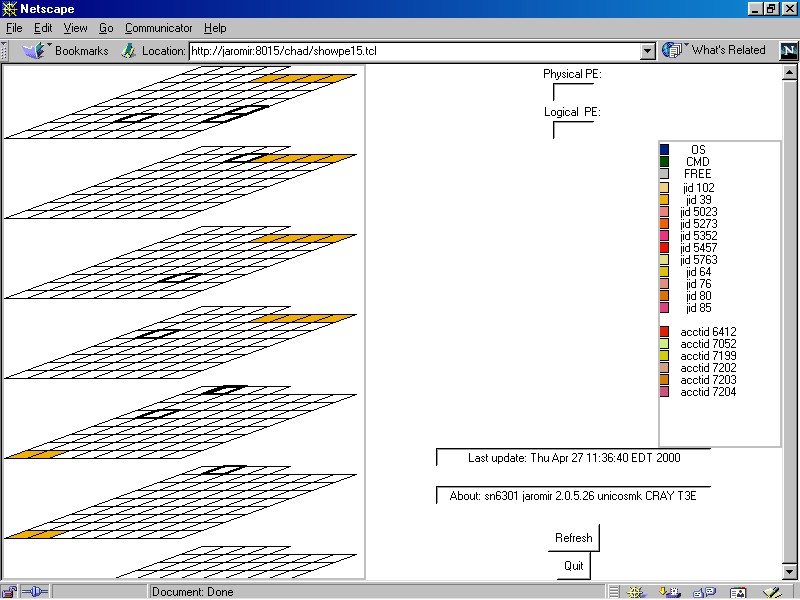Click the FREE gray swatch

(664, 173)
